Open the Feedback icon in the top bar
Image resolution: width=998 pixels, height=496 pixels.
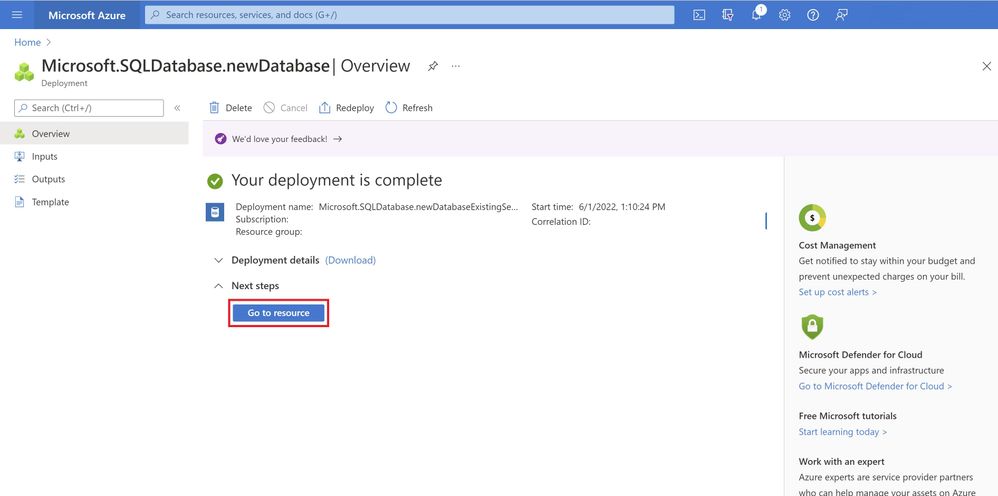(x=841, y=15)
